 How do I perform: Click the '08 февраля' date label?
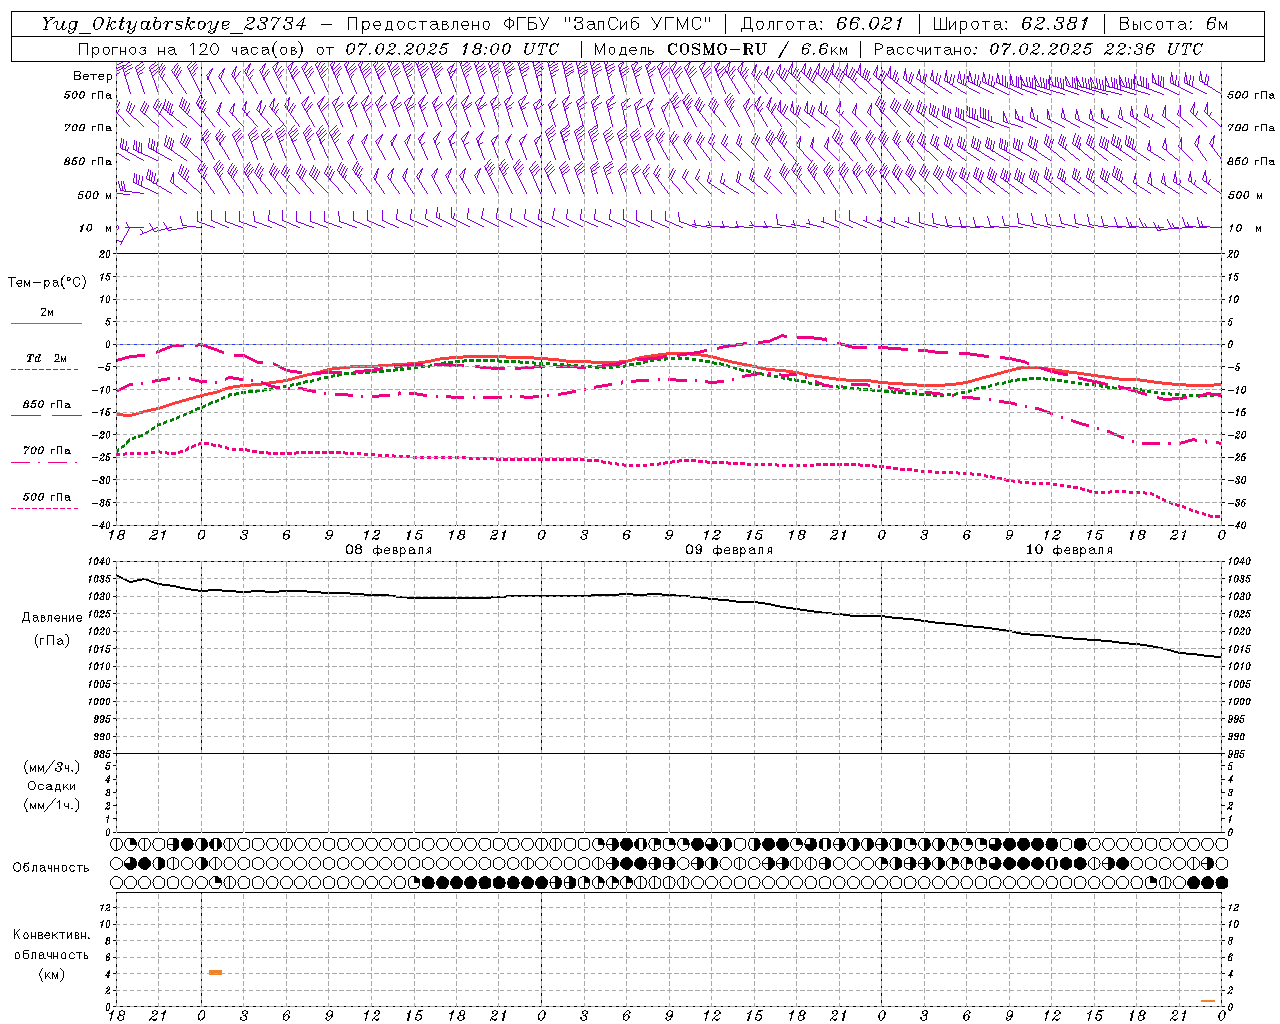[389, 550]
